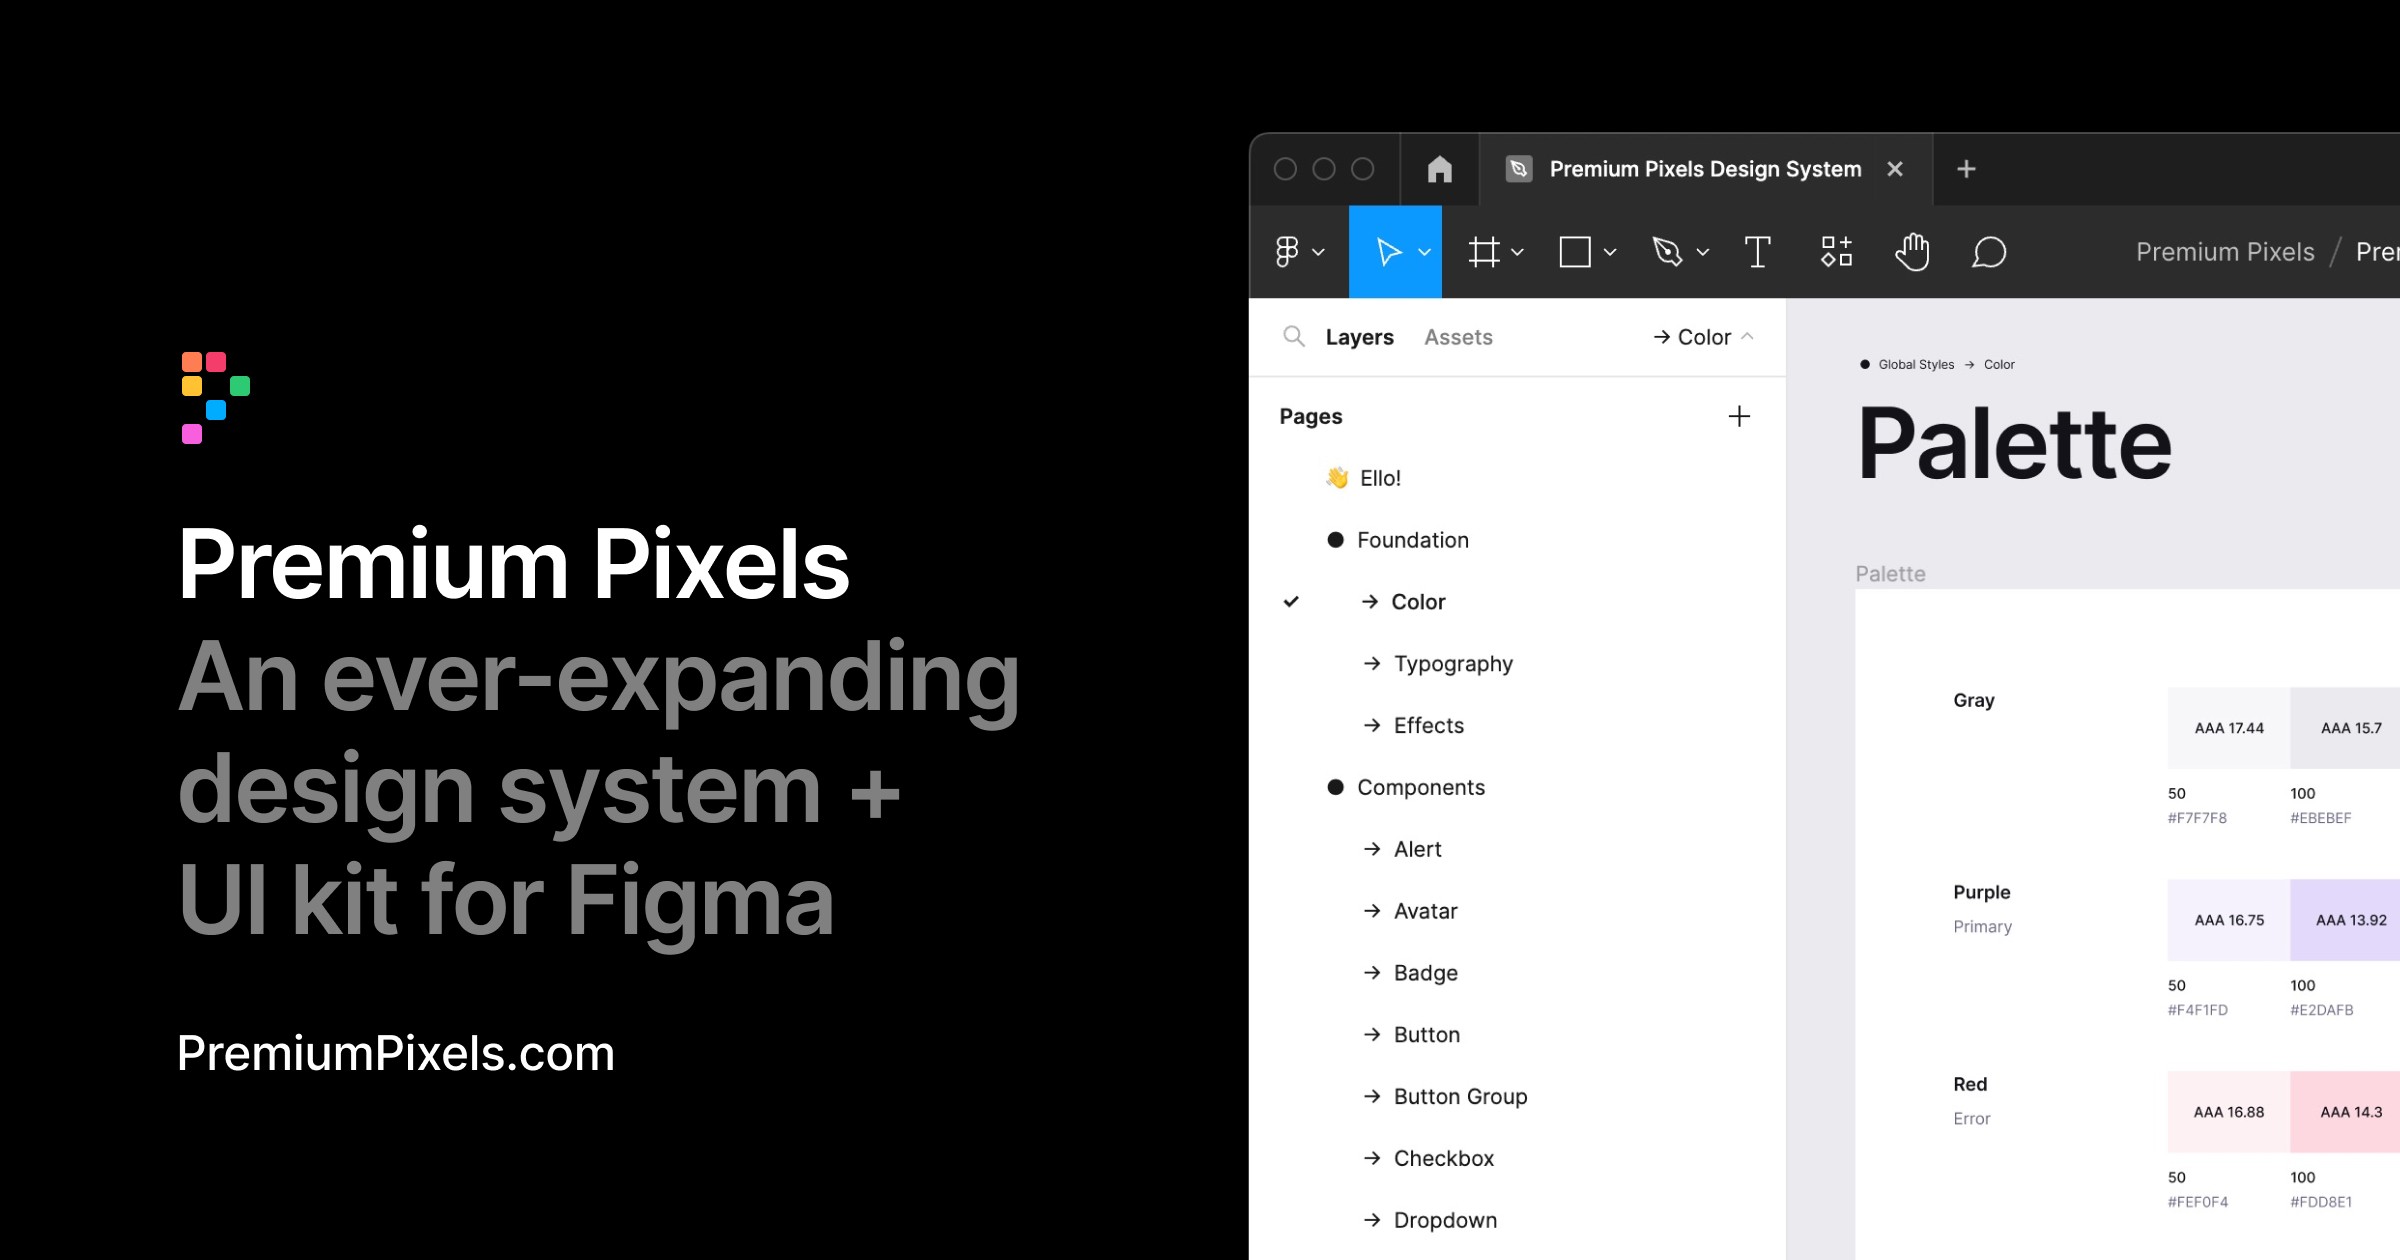This screenshot has height=1260, width=2400.
Task: Click the Hand/Pan tool icon
Action: pos(1913,251)
